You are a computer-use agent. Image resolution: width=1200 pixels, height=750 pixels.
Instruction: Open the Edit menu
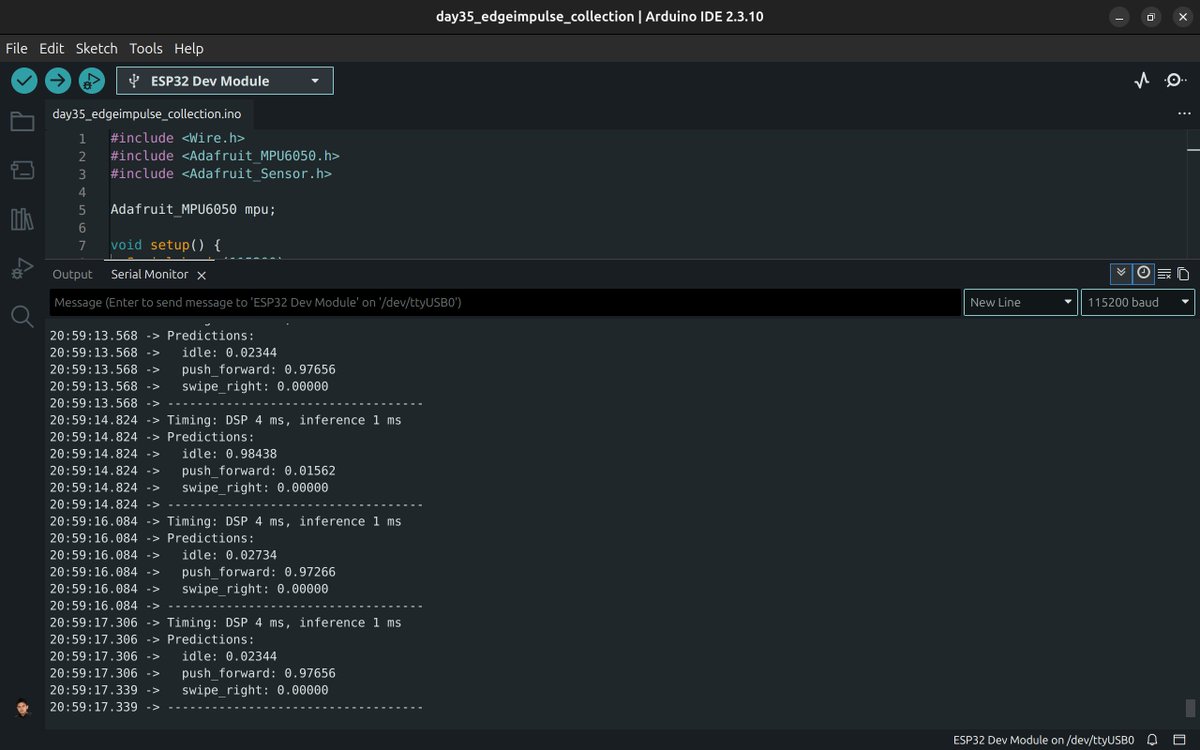click(51, 48)
